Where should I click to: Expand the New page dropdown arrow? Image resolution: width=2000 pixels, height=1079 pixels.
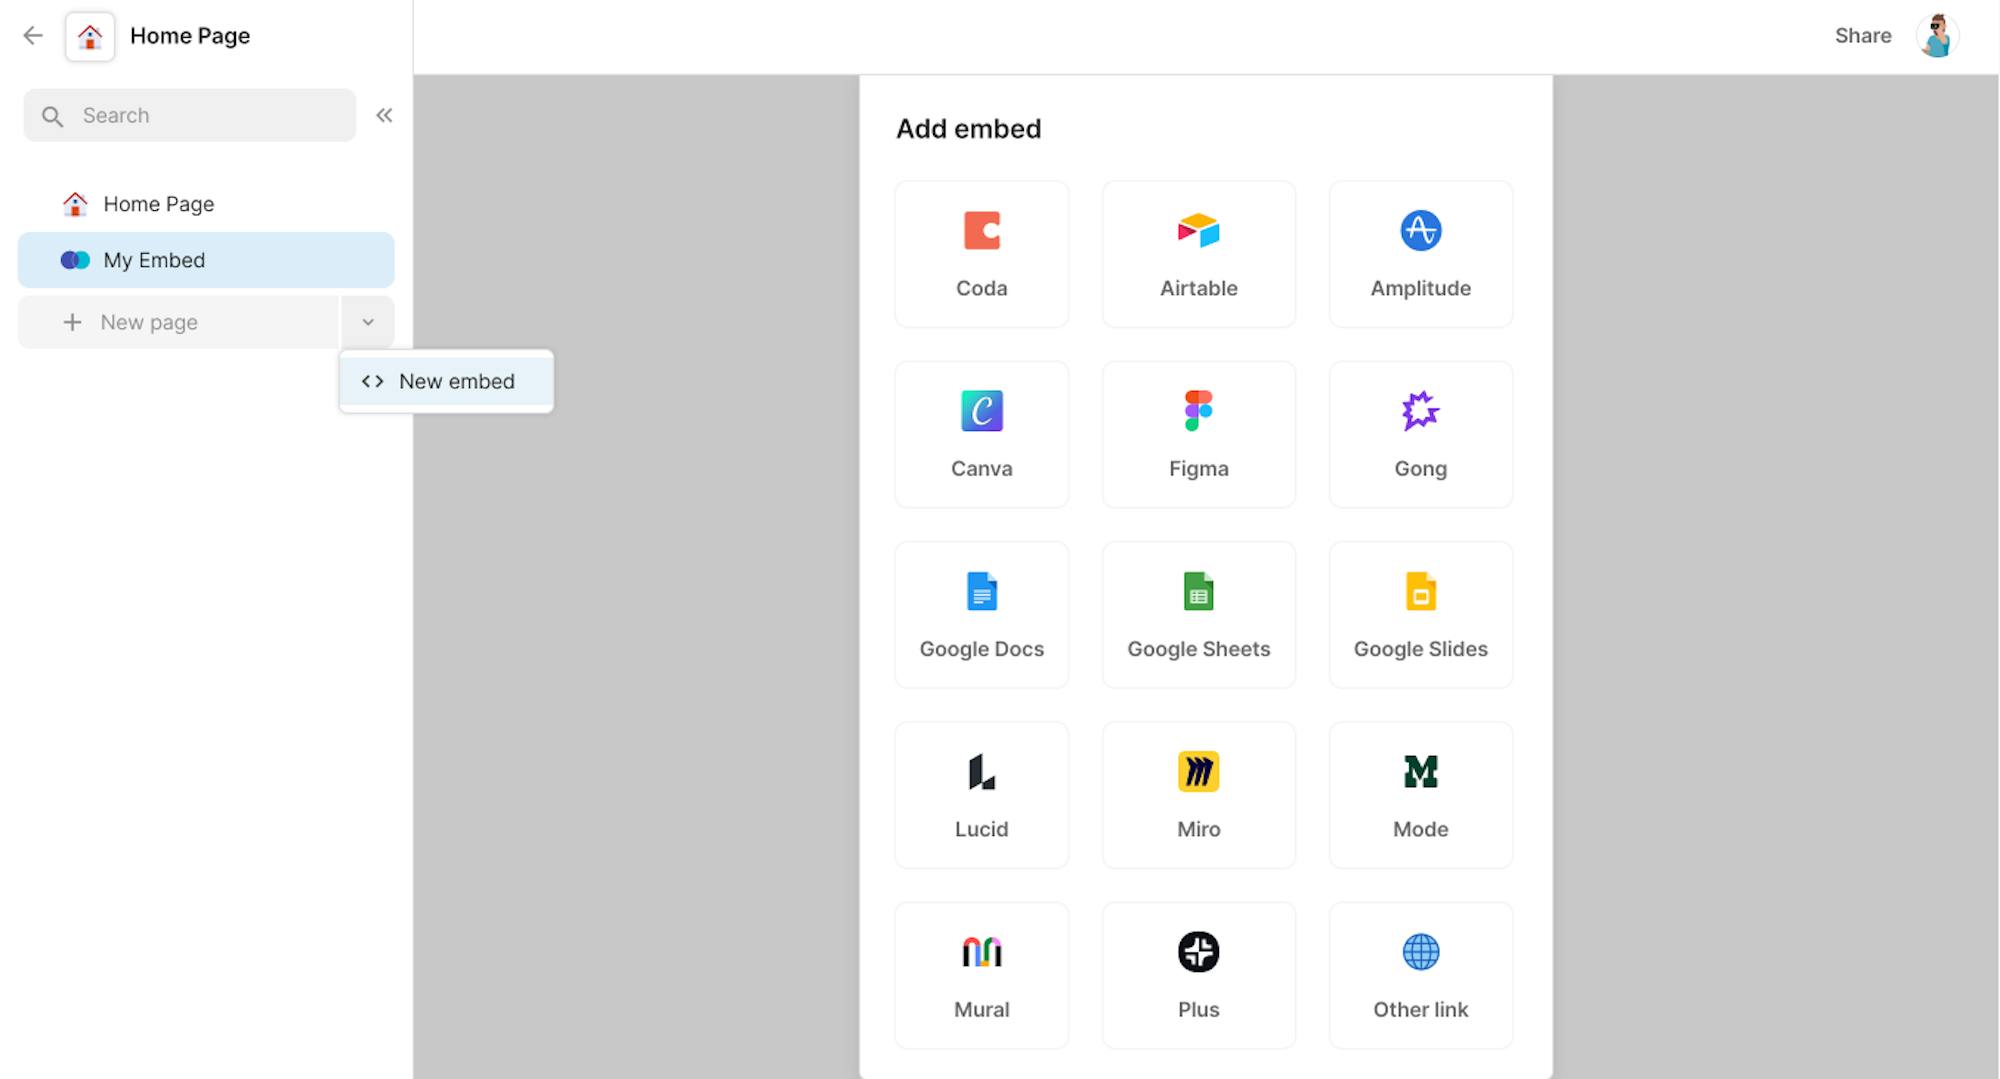pyautogui.click(x=368, y=322)
